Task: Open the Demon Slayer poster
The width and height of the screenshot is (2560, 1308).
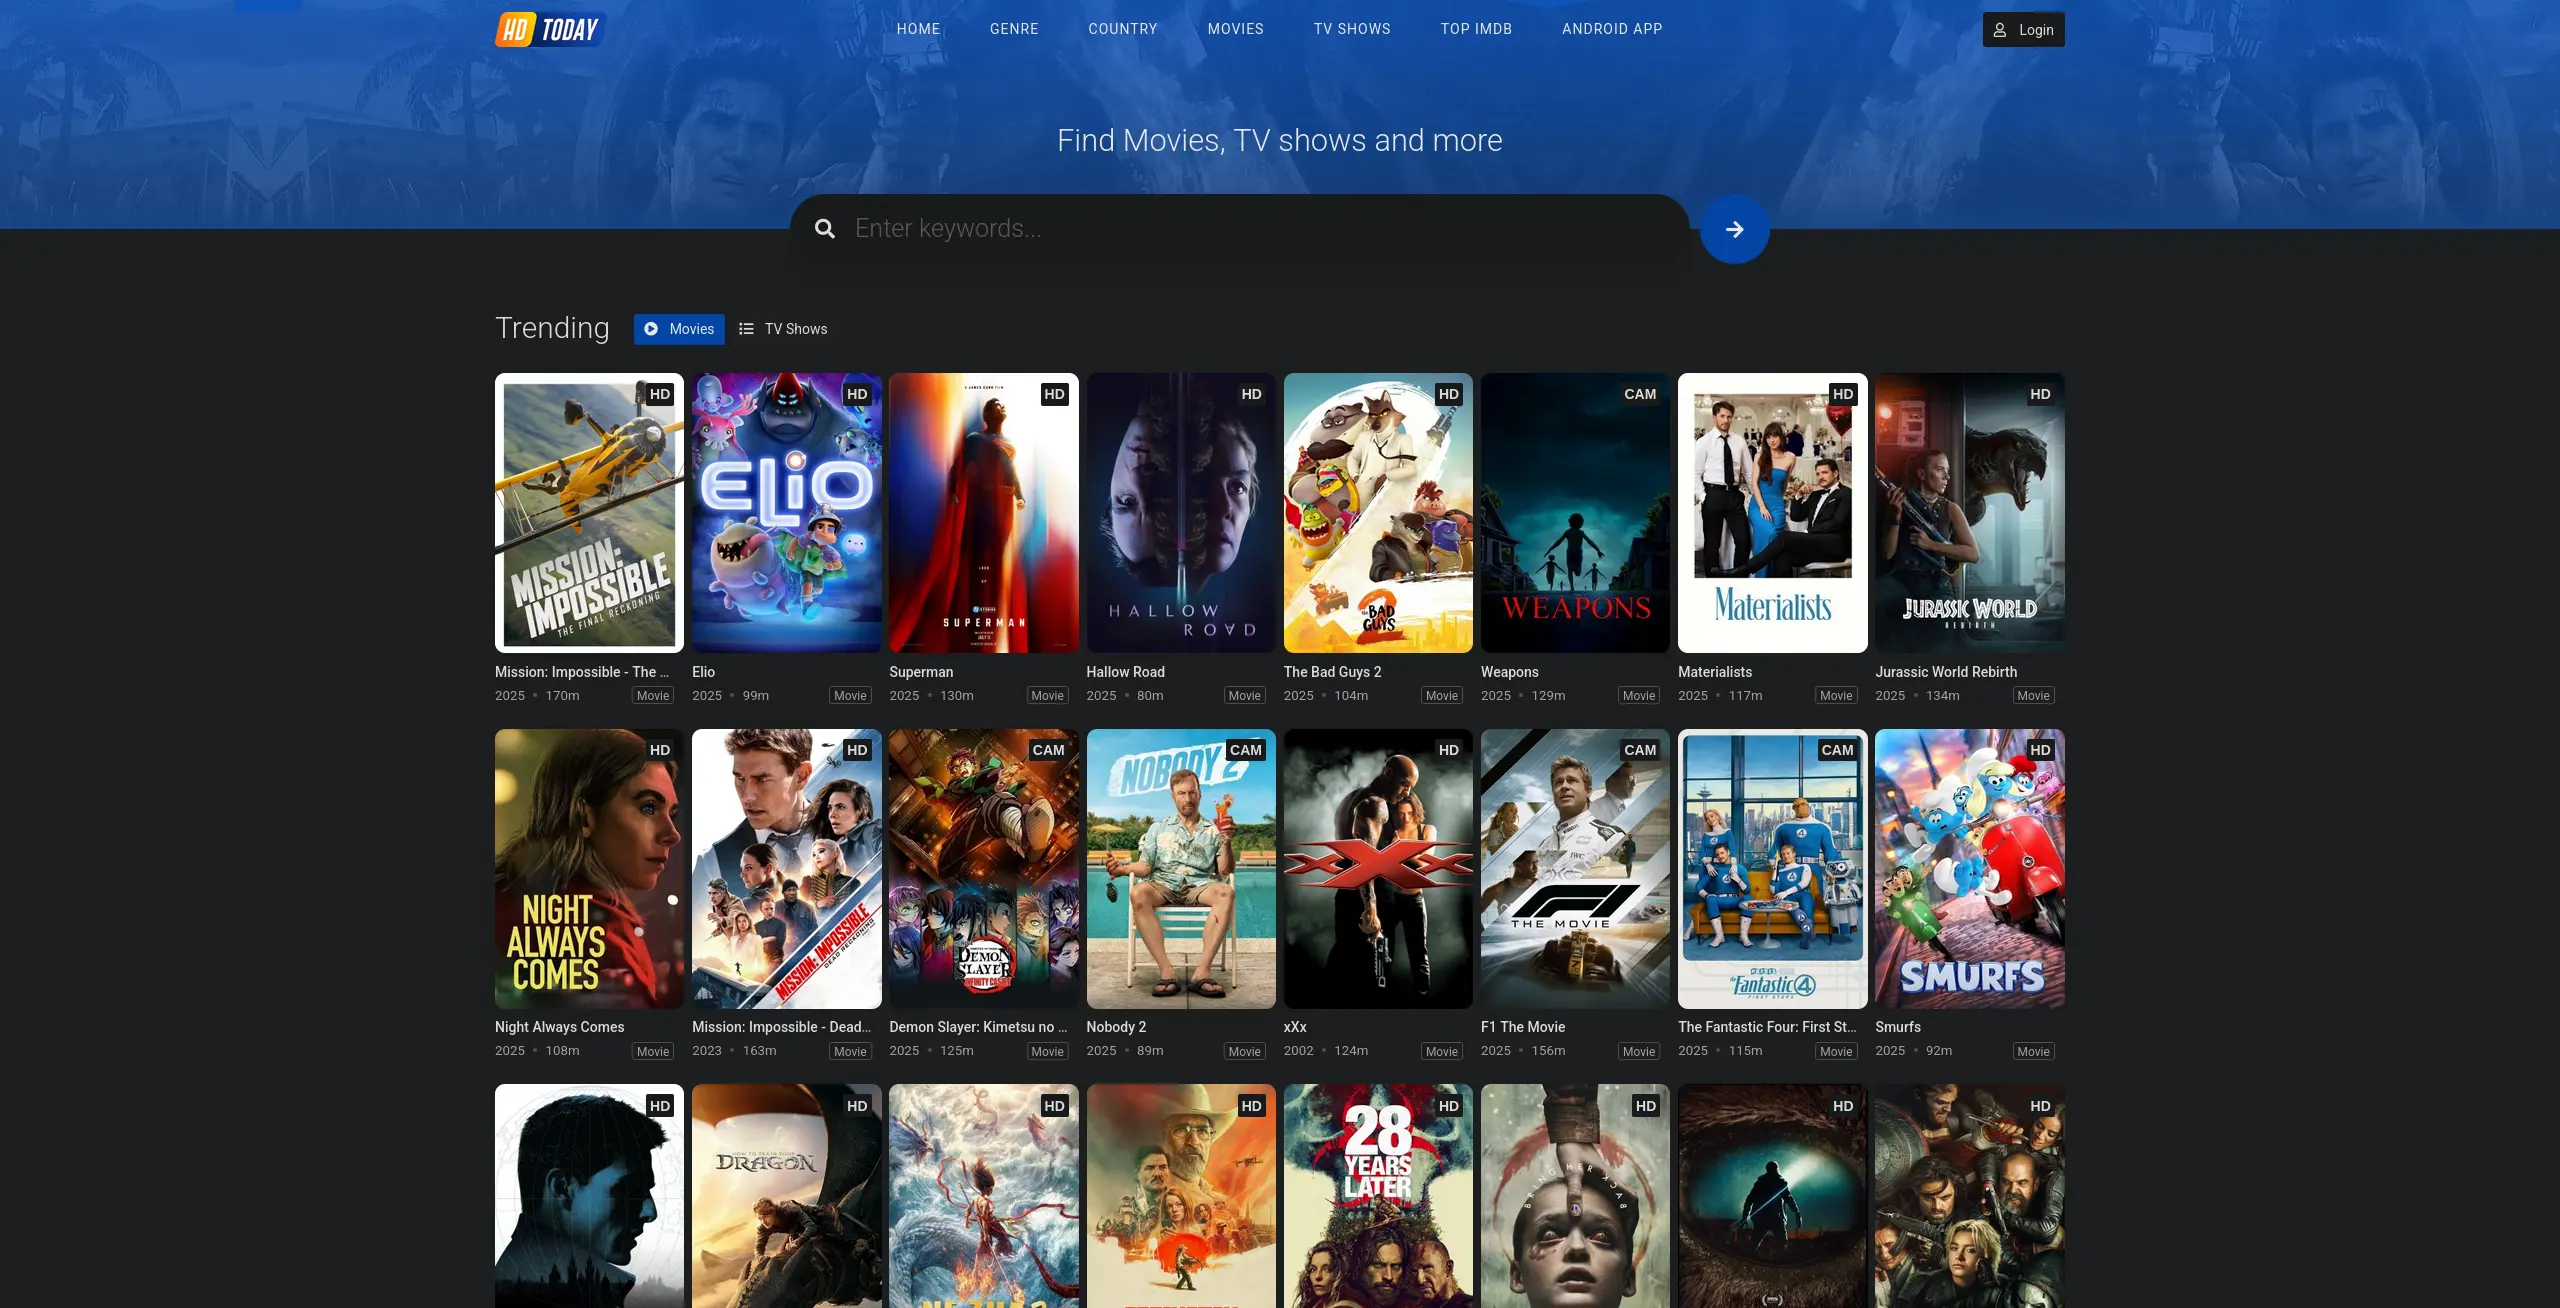Action: 983,868
